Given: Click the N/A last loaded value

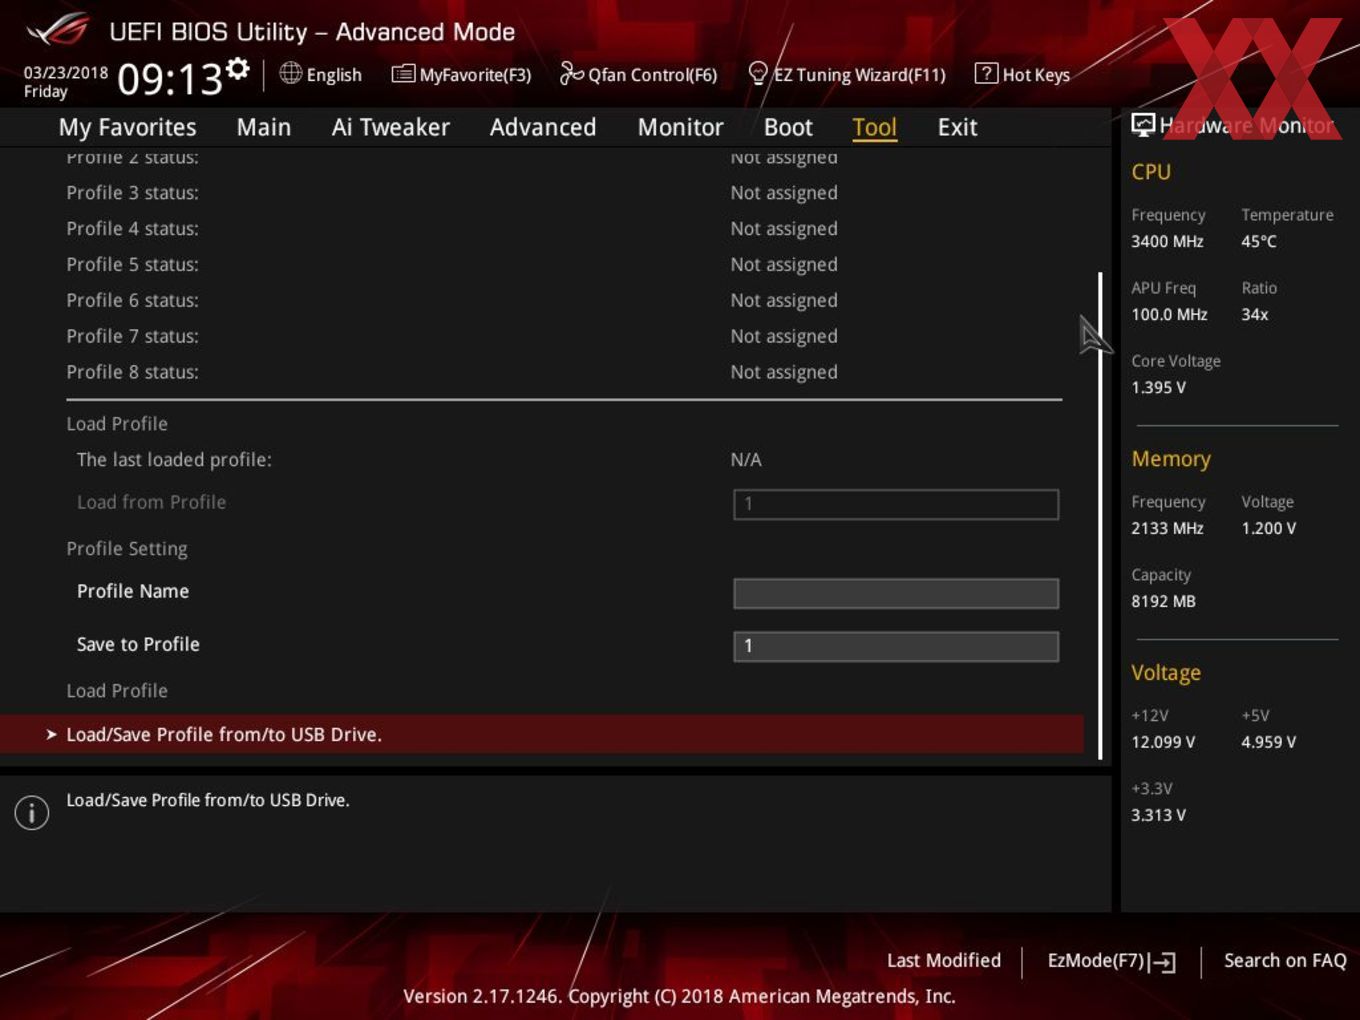Looking at the screenshot, I should coord(746,460).
